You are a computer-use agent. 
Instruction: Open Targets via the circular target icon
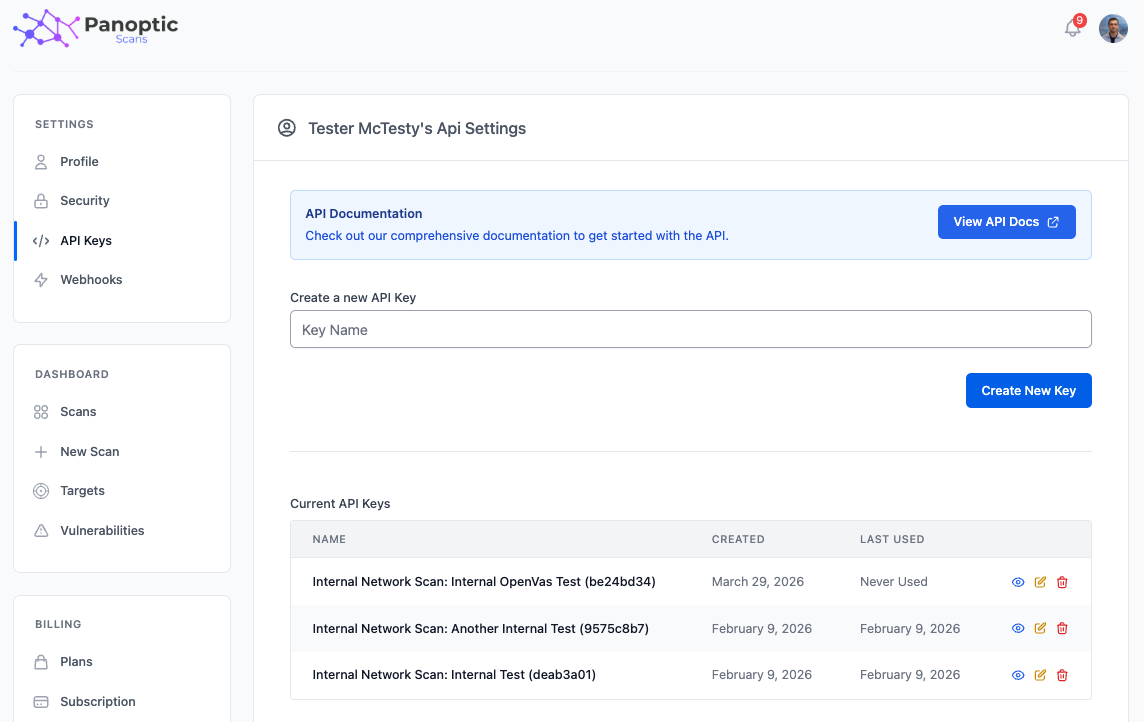(41, 490)
